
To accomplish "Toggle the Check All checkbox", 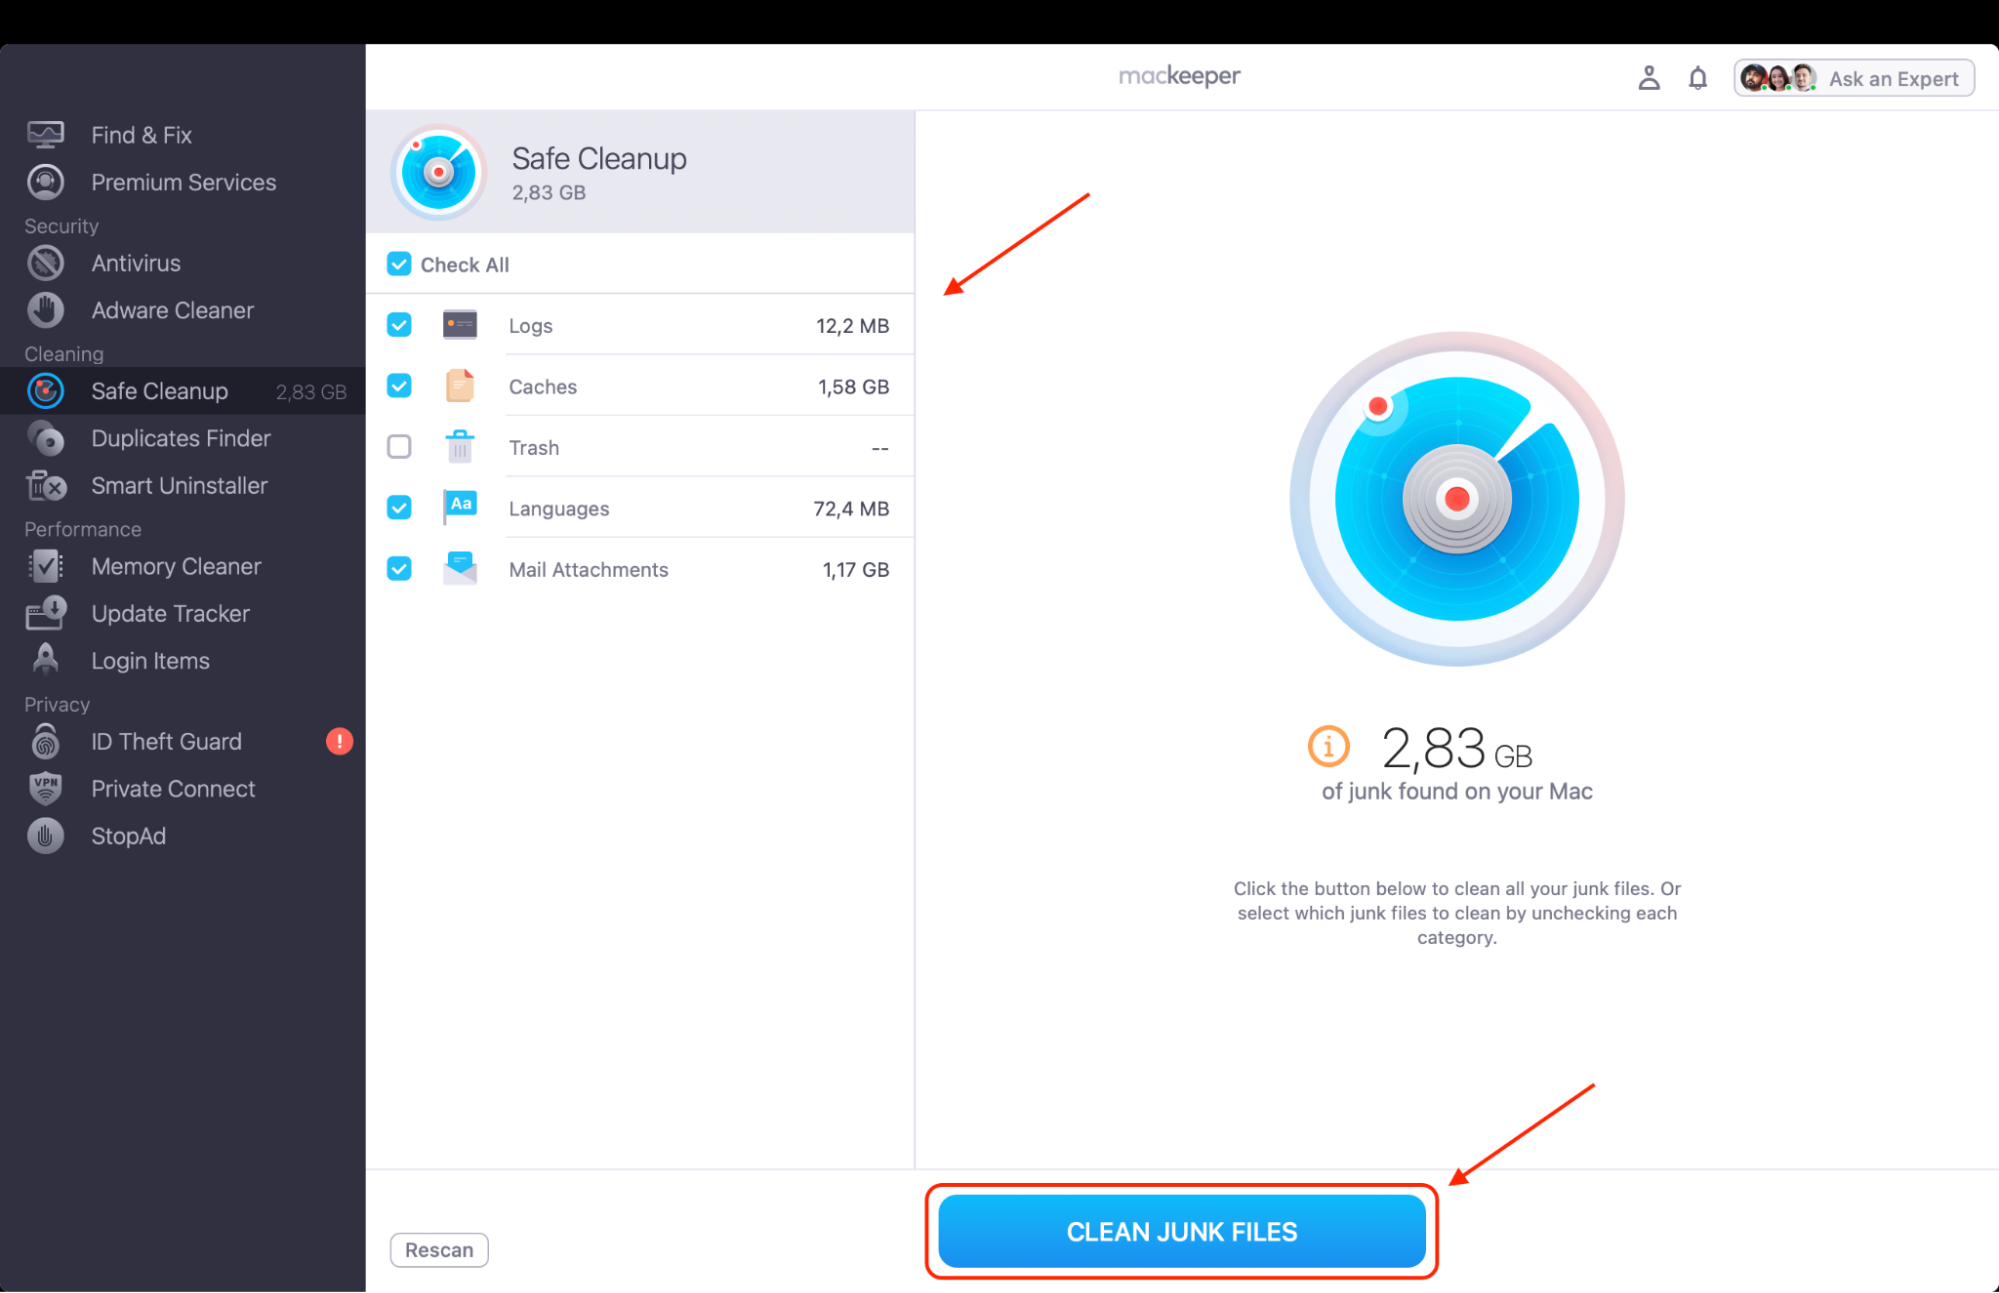I will [399, 263].
